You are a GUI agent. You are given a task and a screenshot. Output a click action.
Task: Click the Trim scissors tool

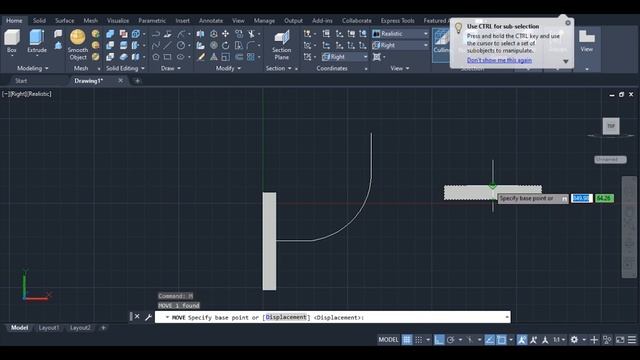[251, 34]
